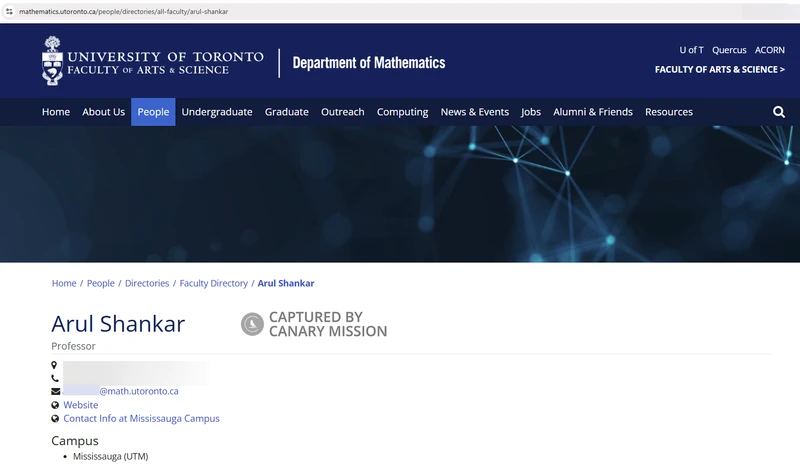Click the envelope icon beside email address

pyautogui.click(x=55, y=391)
